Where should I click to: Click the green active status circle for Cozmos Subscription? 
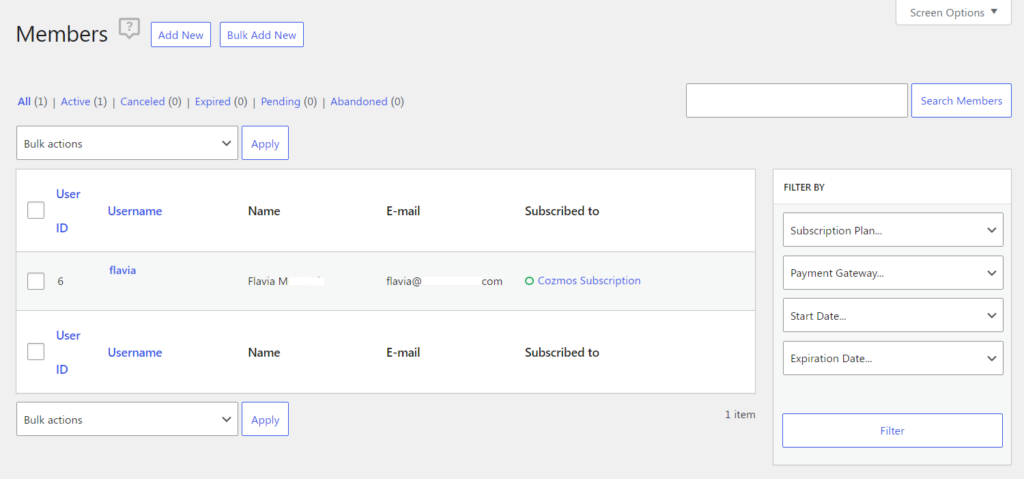coord(530,281)
